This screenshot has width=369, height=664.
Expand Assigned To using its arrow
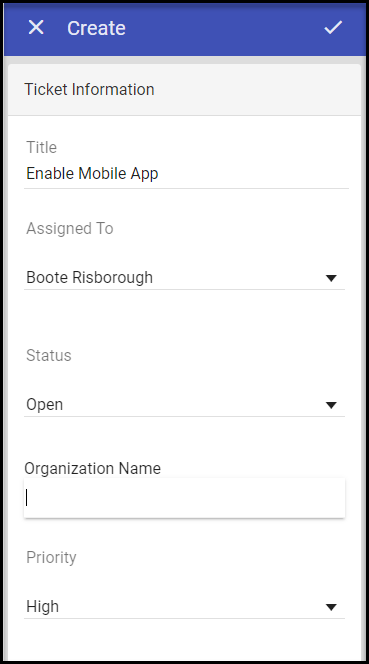click(x=331, y=278)
